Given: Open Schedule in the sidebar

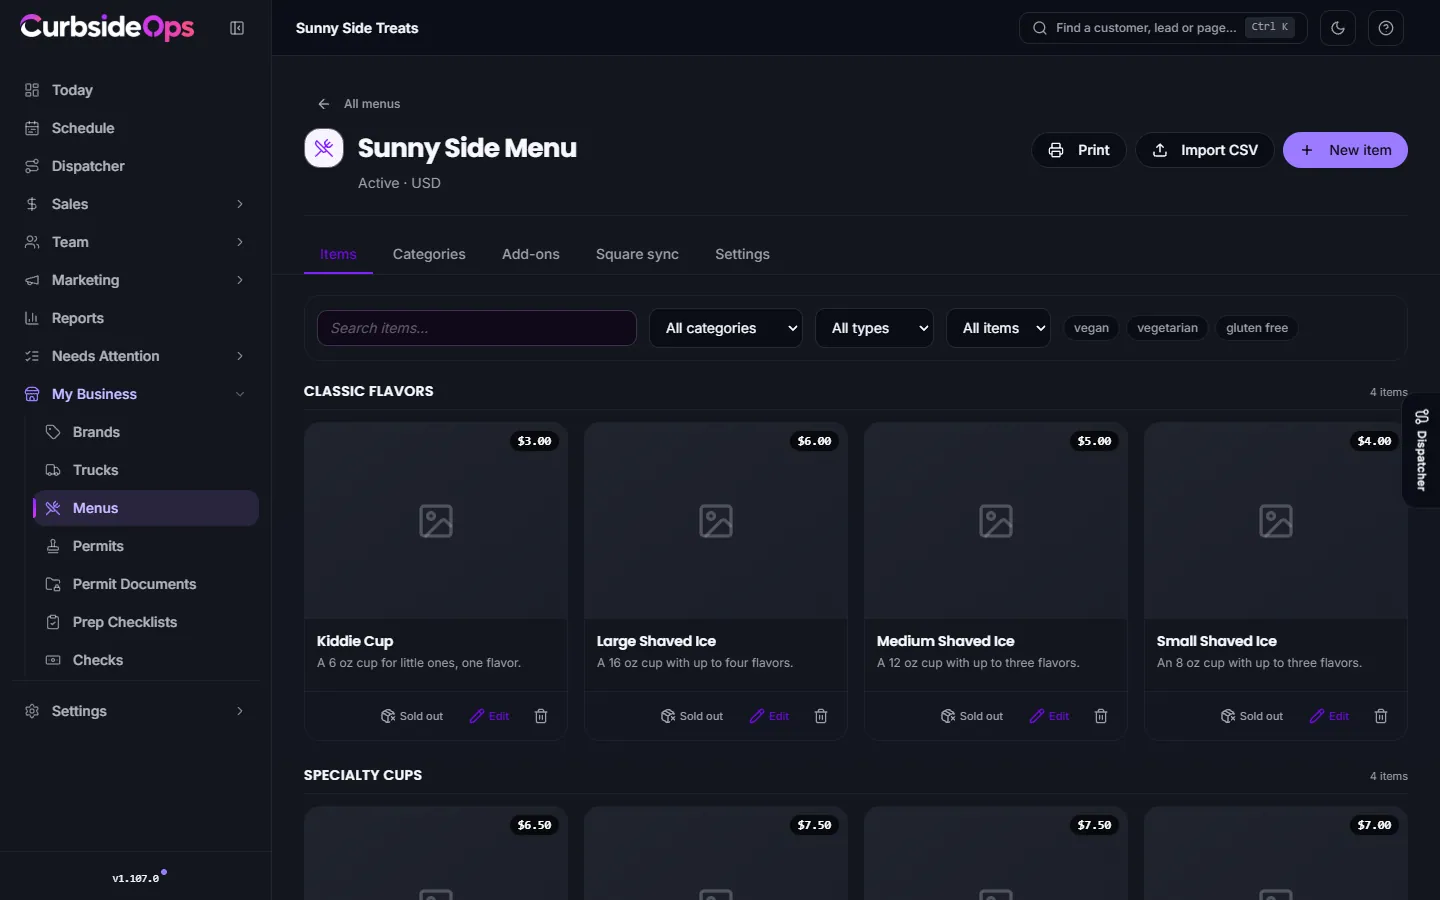Looking at the screenshot, I should point(135,128).
